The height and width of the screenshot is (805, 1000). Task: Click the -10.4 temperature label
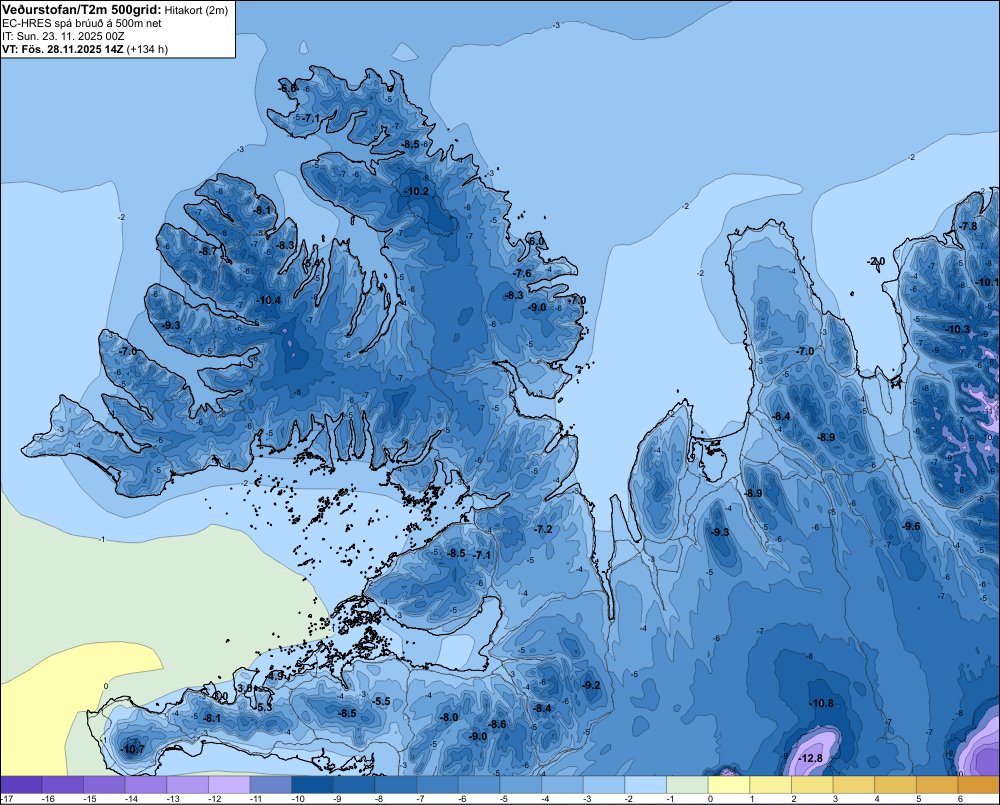point(268,300)
